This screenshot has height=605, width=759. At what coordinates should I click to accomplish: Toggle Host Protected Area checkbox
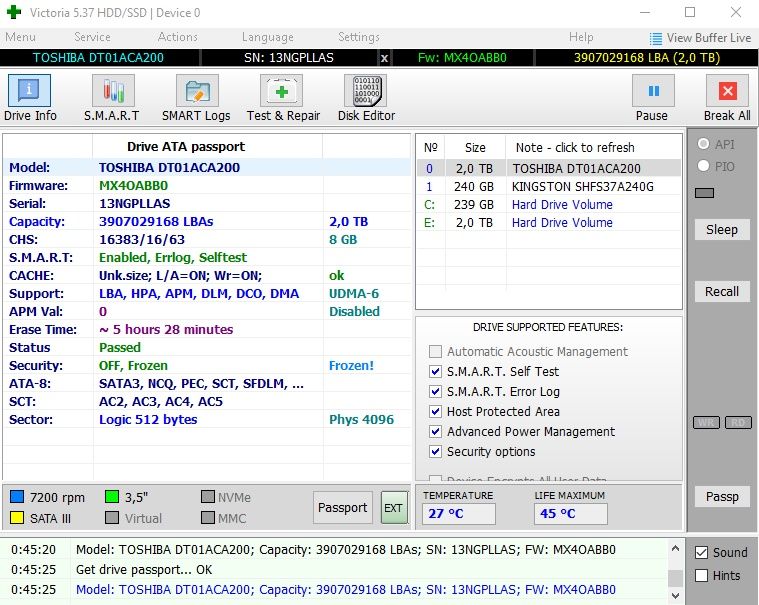435,411
